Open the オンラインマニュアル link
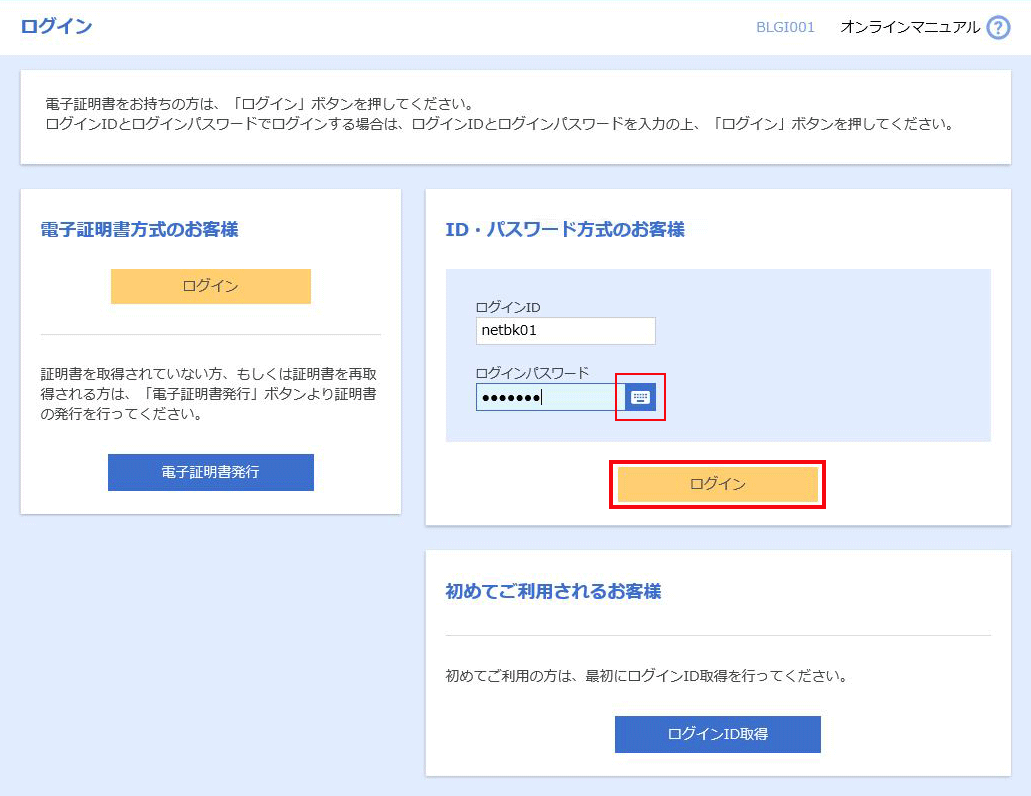Screen dimensions: 1031x796 [909, 28]
